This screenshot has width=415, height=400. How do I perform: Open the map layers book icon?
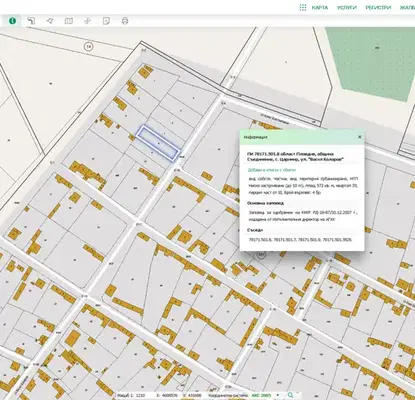[x=69, y=21]
